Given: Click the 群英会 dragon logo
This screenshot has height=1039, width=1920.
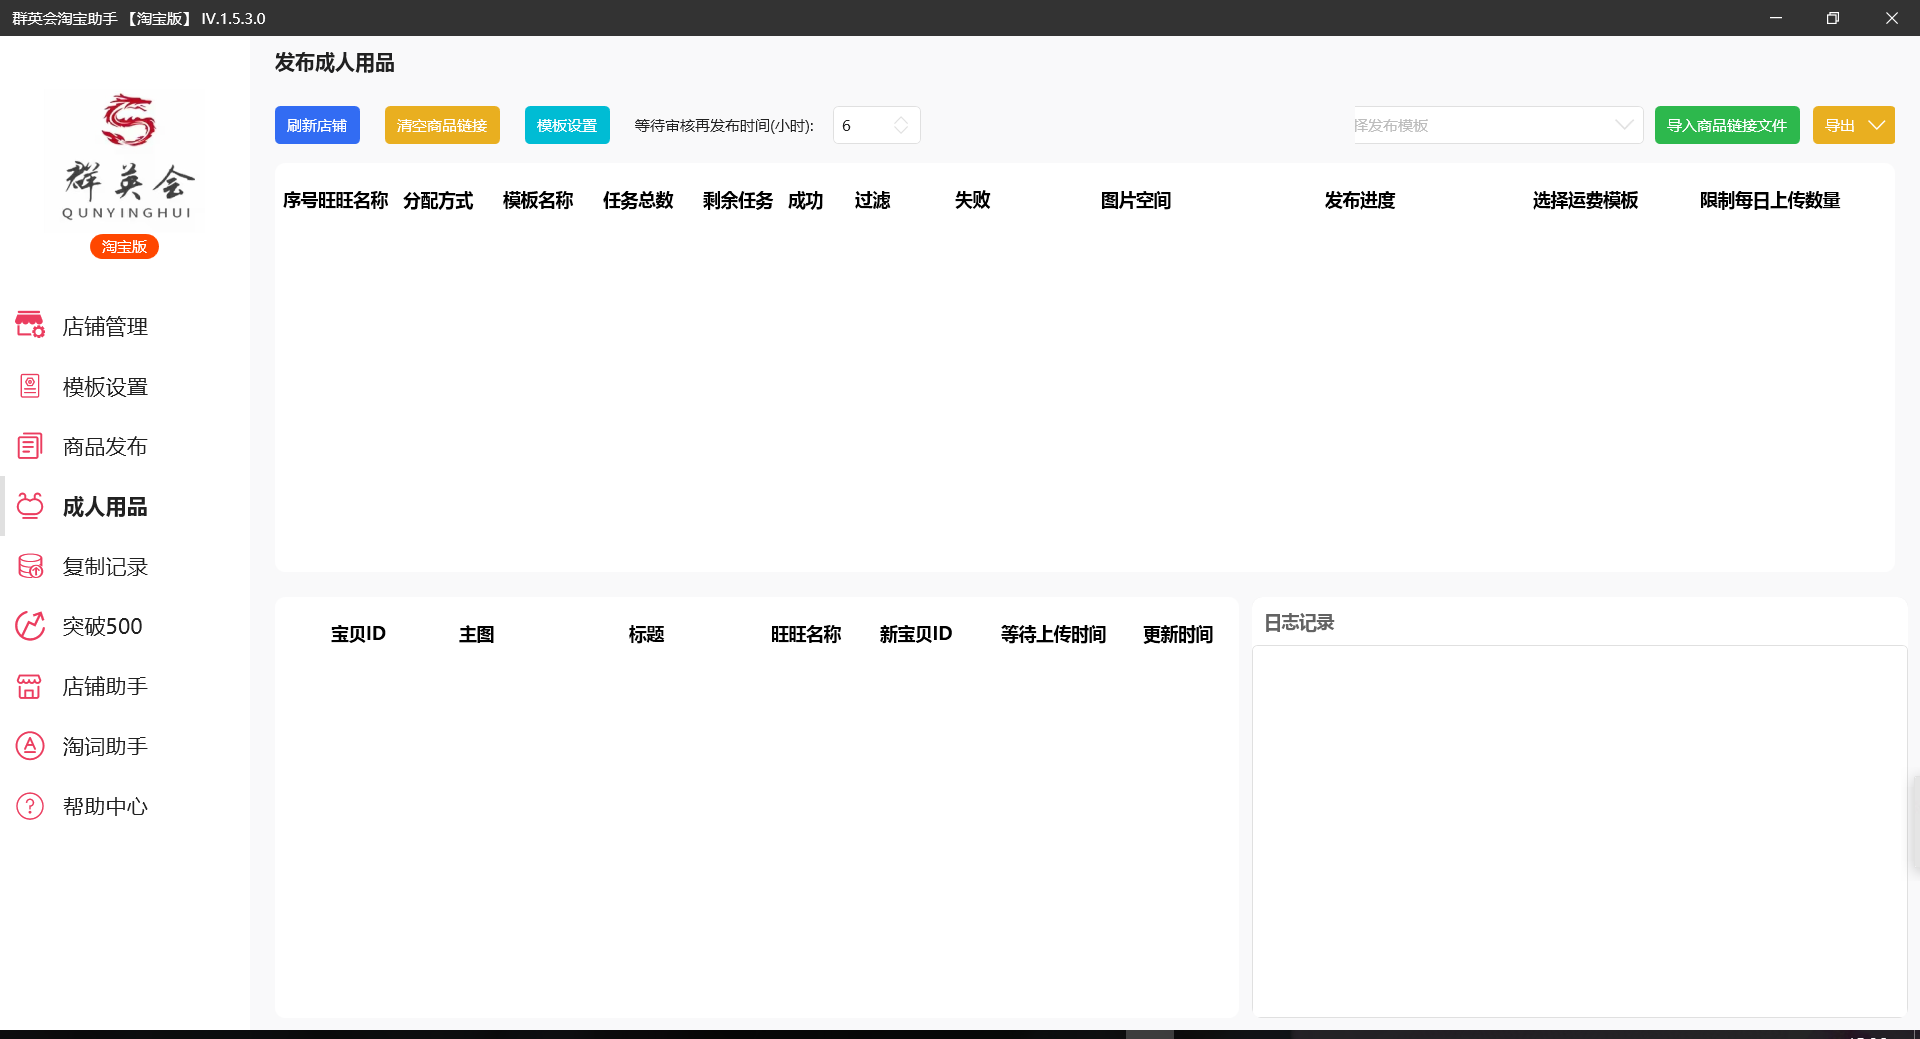Looking at the screenshot, I should click(127, 120).
